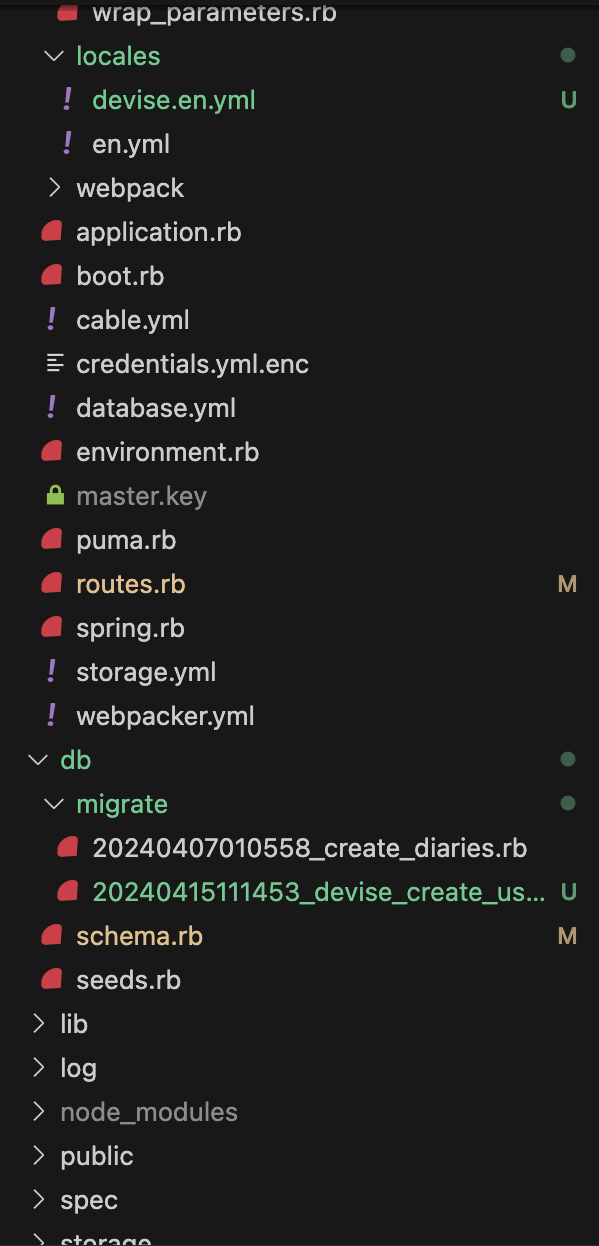This screenshot has height=1246, width=599.
Task: Click the M badge next to schema.rb
Action: pyautogui.click(x=567, y=935)
